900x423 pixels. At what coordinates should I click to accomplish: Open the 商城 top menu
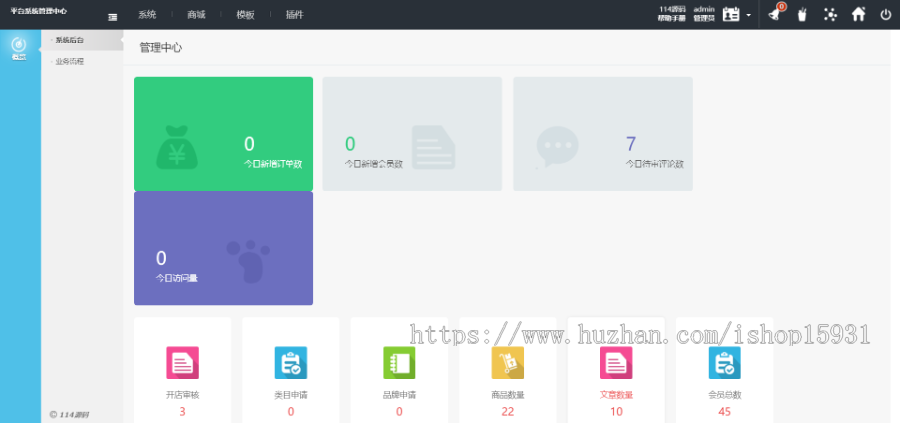click(196, 15)
